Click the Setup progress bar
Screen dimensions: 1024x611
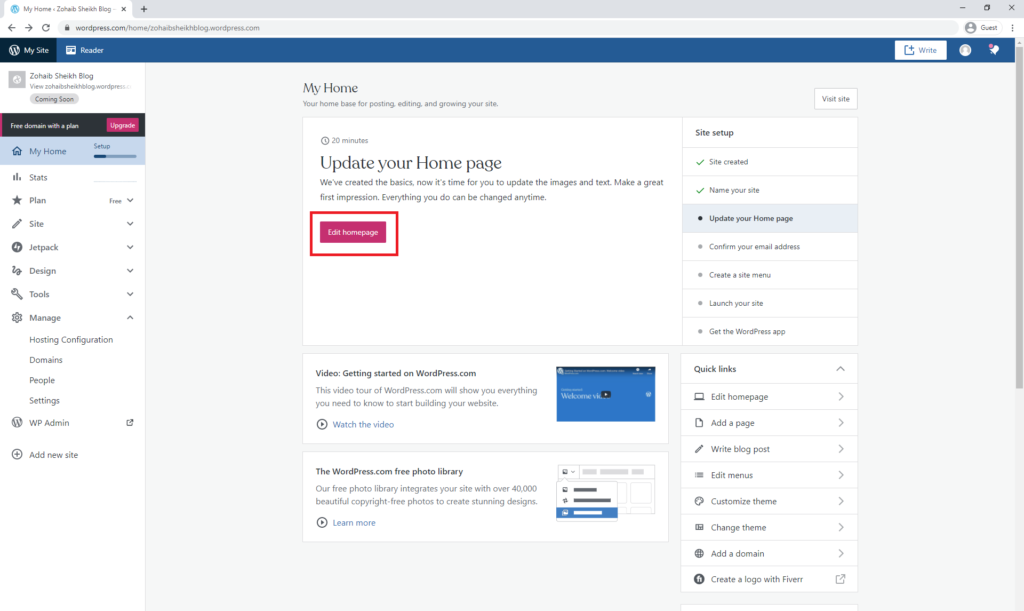115,156
